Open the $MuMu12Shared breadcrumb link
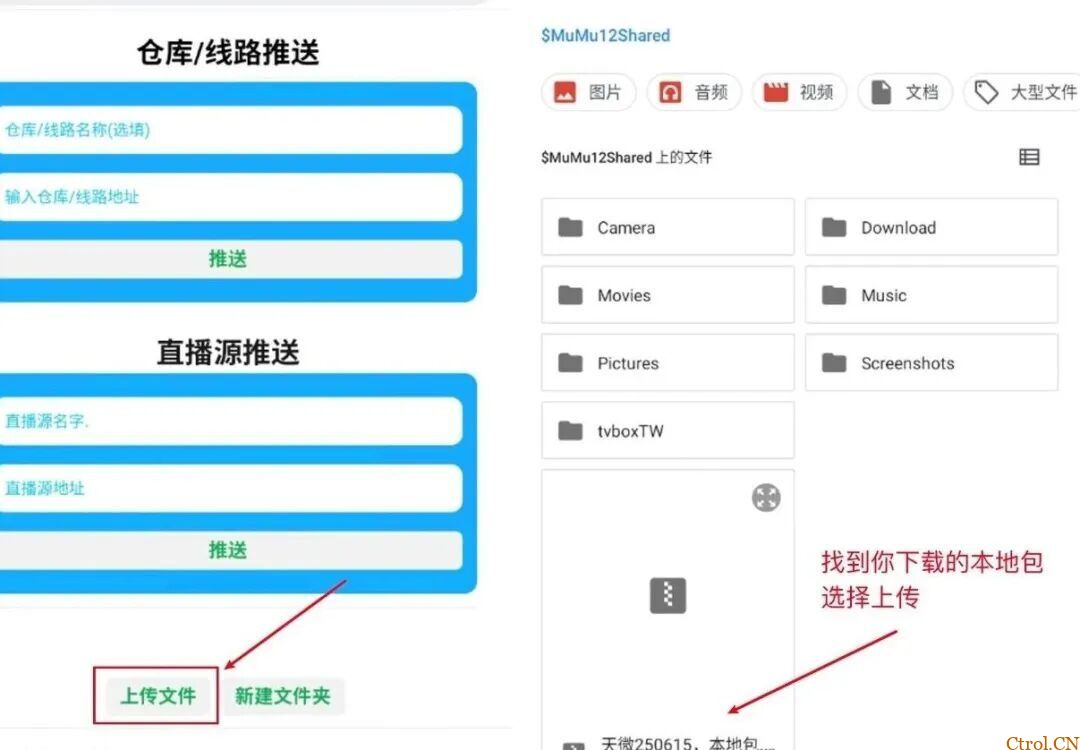Image resolution: width=1080 pixels, height=750 pixels. [x=605, y=36]
